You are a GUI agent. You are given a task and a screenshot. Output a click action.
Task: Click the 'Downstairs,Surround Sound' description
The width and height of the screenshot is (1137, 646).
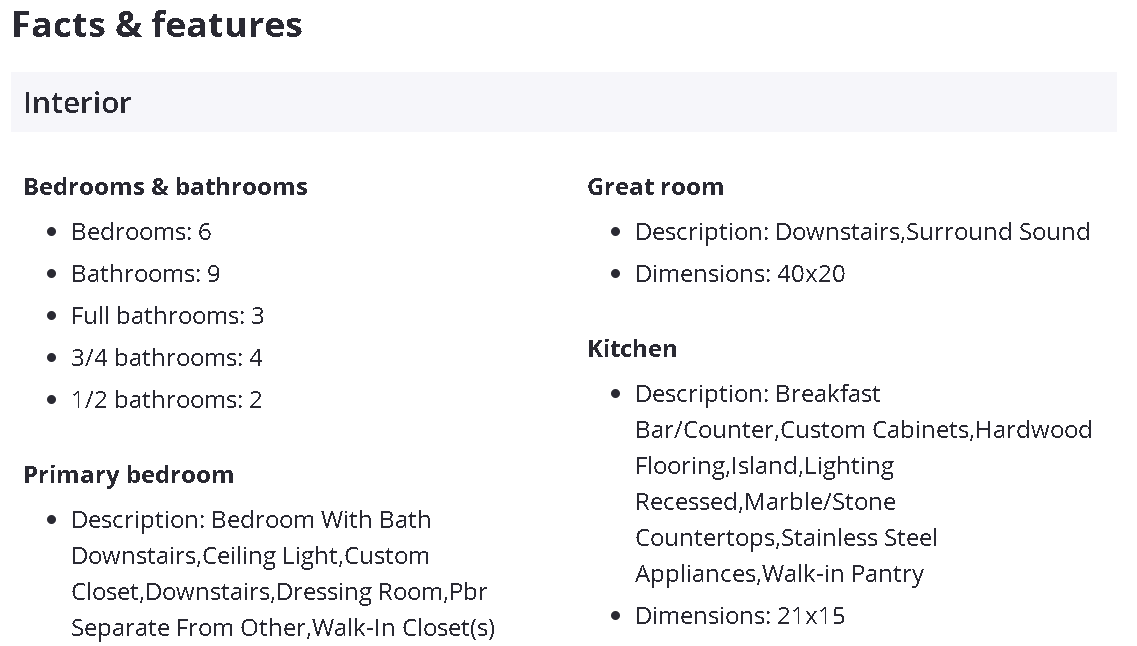tap(932, 232)
